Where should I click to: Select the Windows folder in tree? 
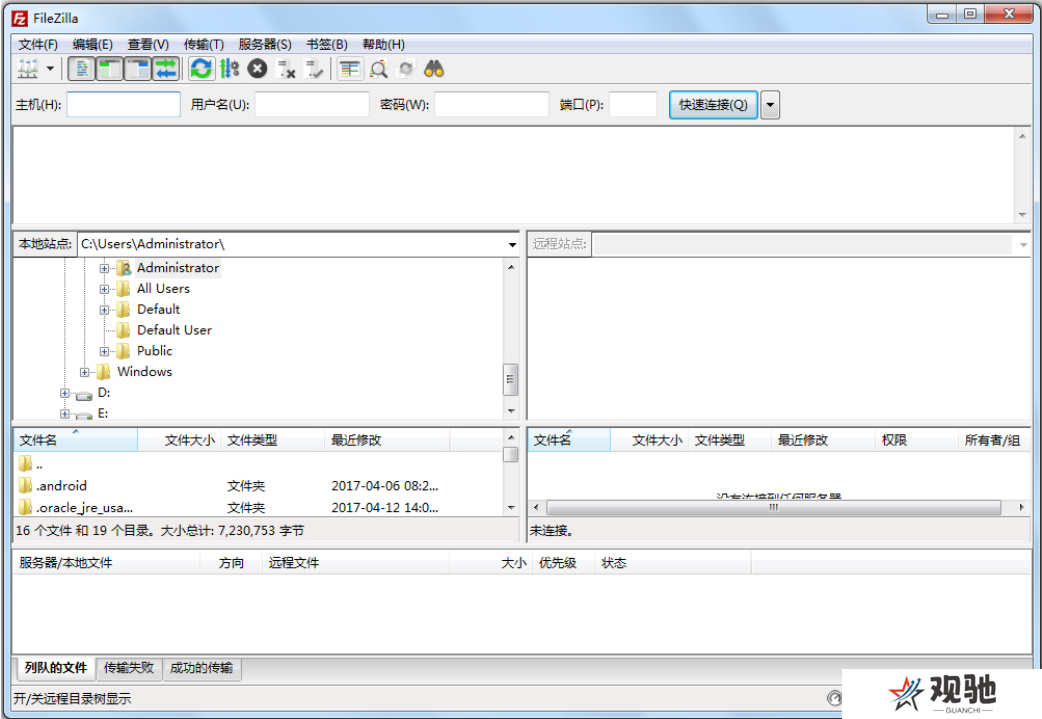tap(144, 371)
